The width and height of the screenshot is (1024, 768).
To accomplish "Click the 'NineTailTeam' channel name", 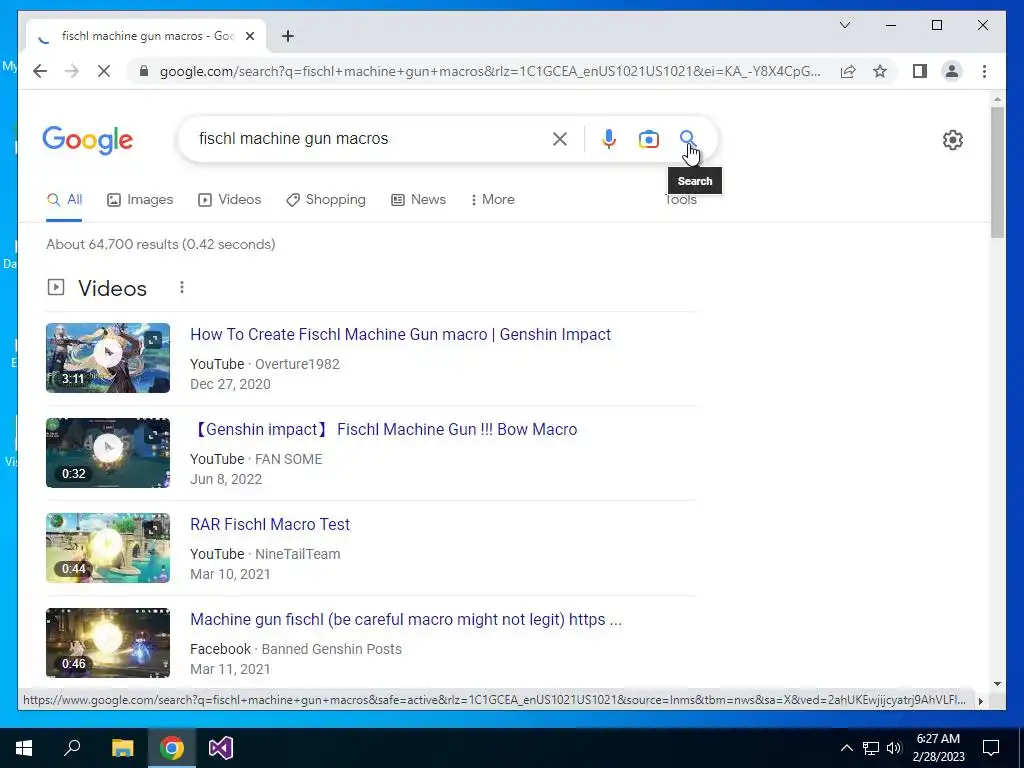I will pos(297,554).
